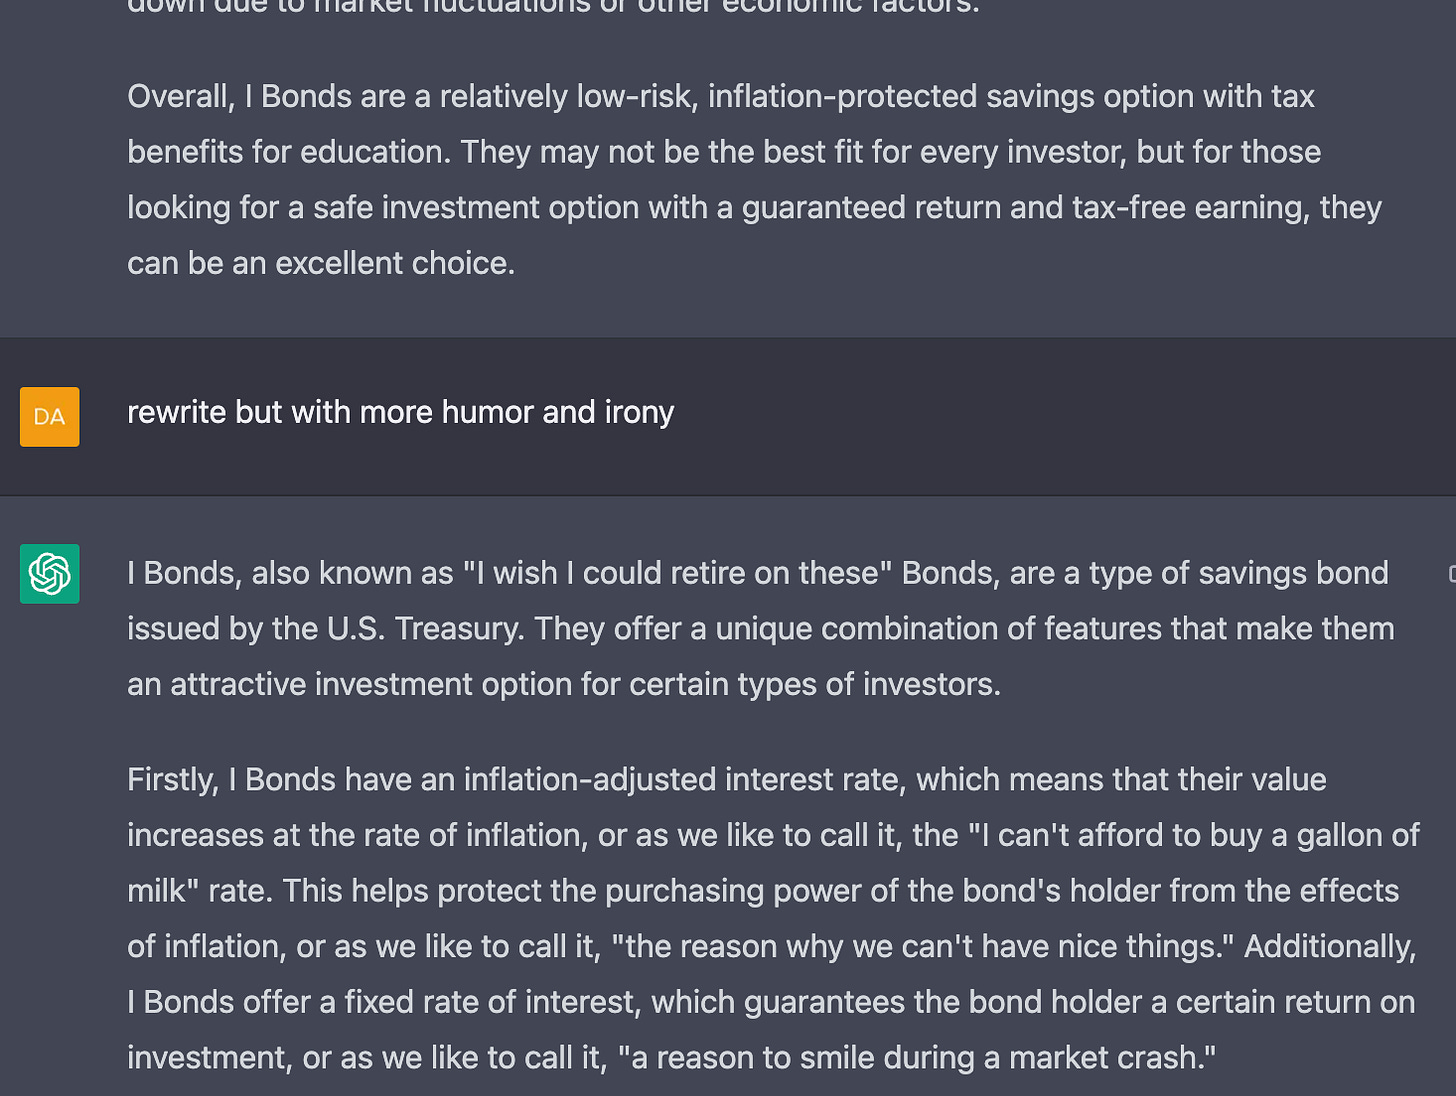The height and width of the screenshot is (1096, 1456).
Task: Click the word "Overall" starting the summary paragraph
Action: click(x=180, y=96)
